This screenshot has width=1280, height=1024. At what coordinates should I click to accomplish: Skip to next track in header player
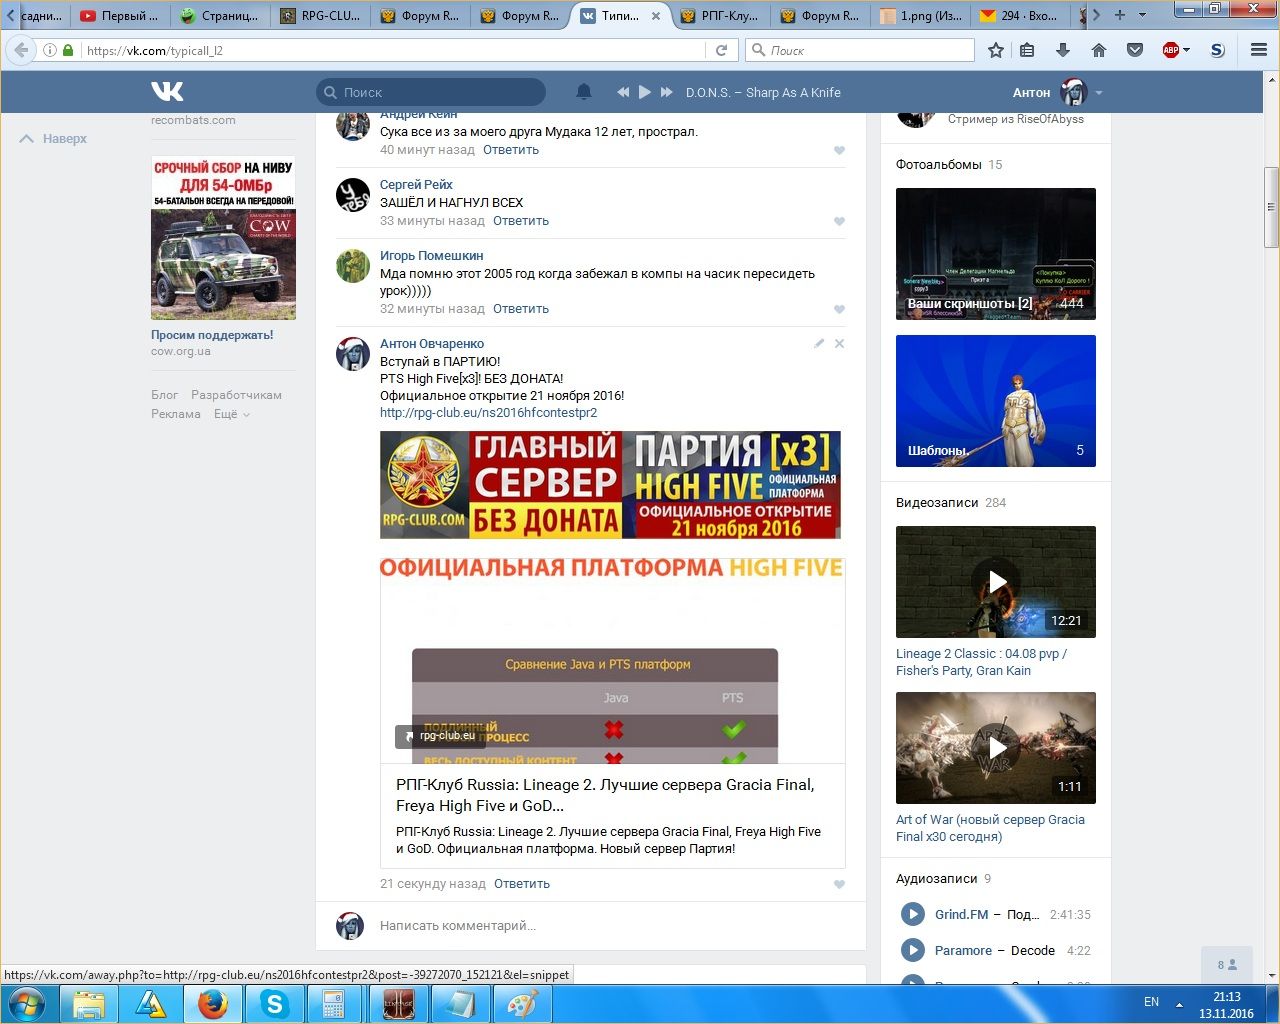pyautogui.click(x=667, y=92)
